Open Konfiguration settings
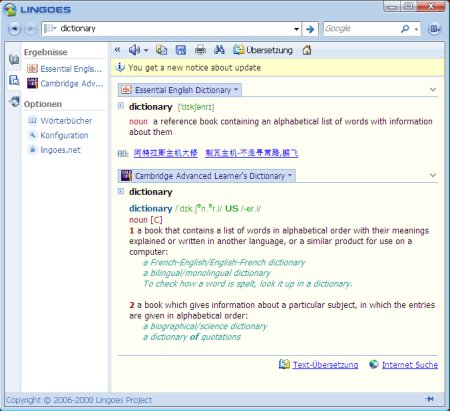 coord(58,135)
